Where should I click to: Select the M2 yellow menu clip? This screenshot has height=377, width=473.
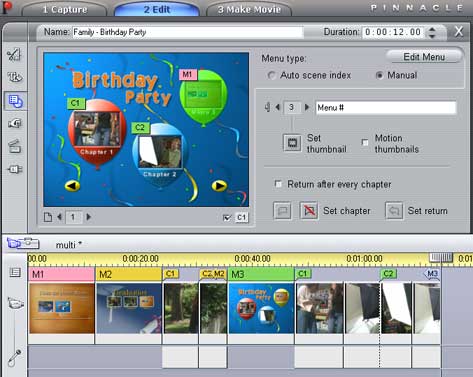(129, 274)
